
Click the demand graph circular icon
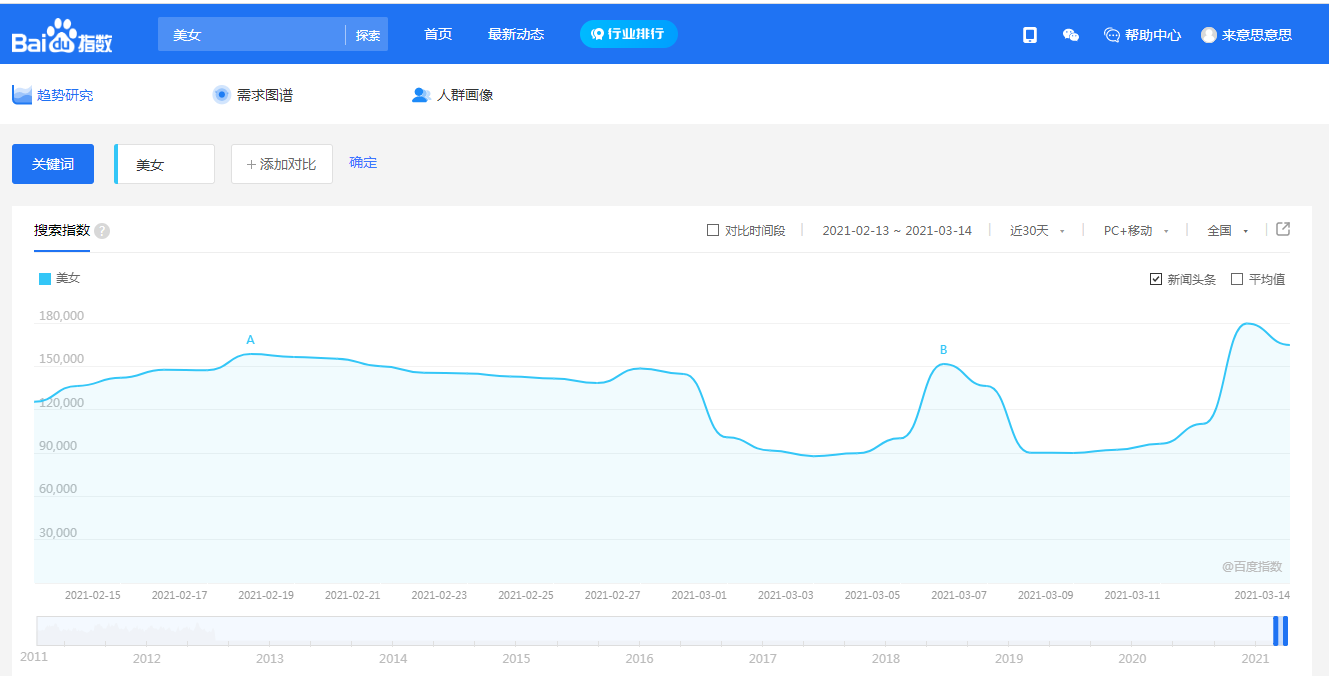point(222,95)
